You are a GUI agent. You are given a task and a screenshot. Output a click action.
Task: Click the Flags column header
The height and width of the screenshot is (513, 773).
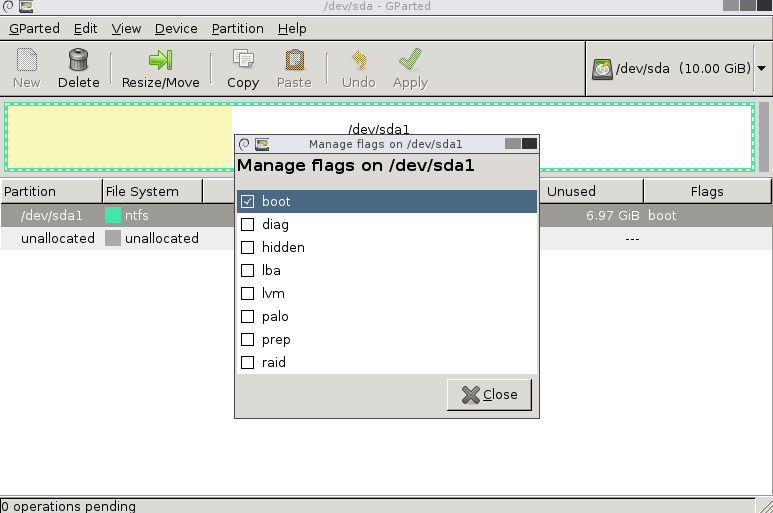[x=707, y=191]
